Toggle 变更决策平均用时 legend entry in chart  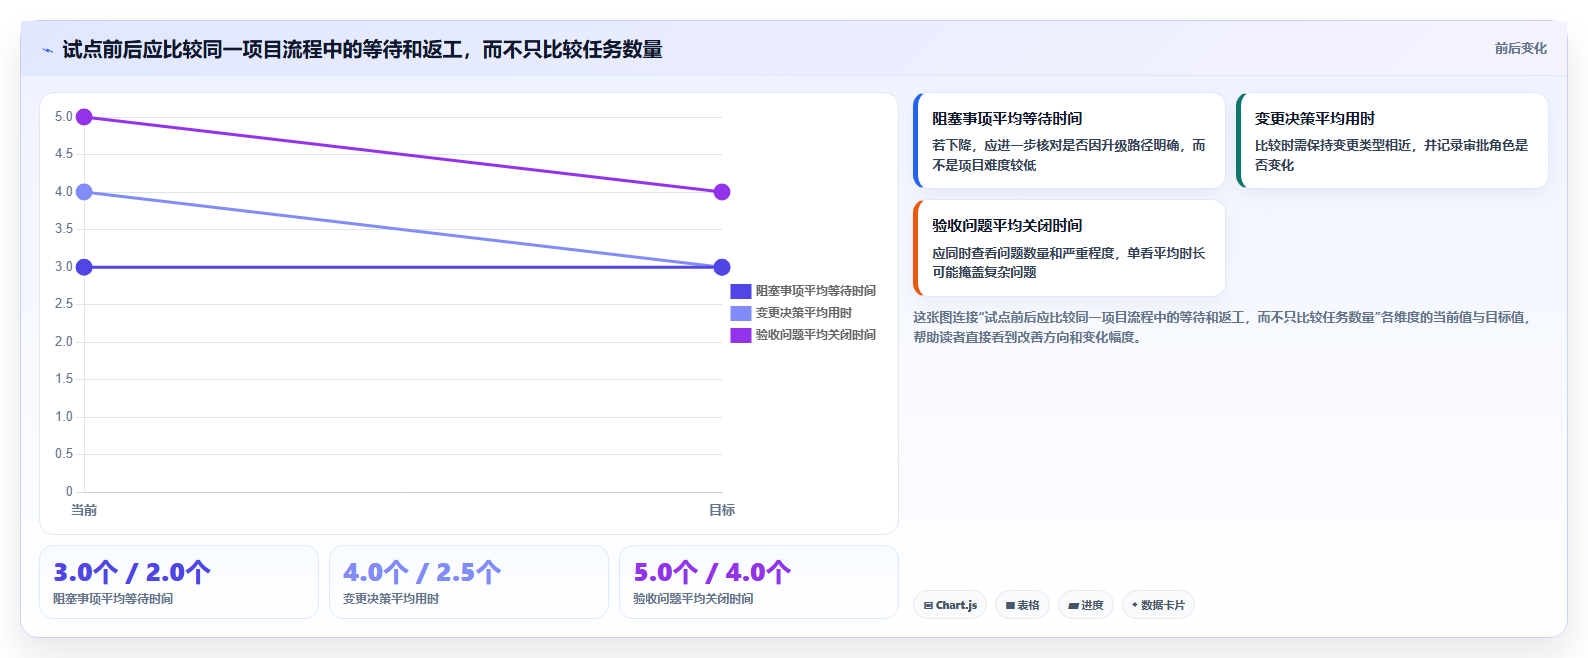pos(791,313)
